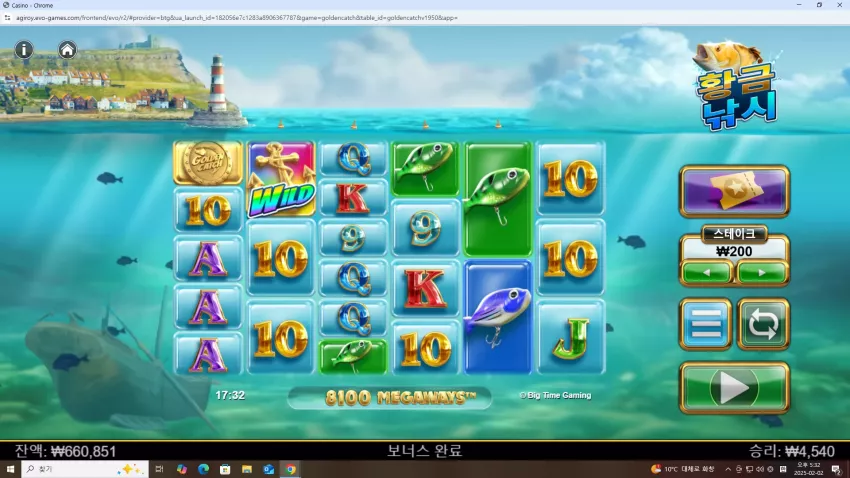
Task: Click the win amount ₩4,540 text
Action: pos(792,451)
